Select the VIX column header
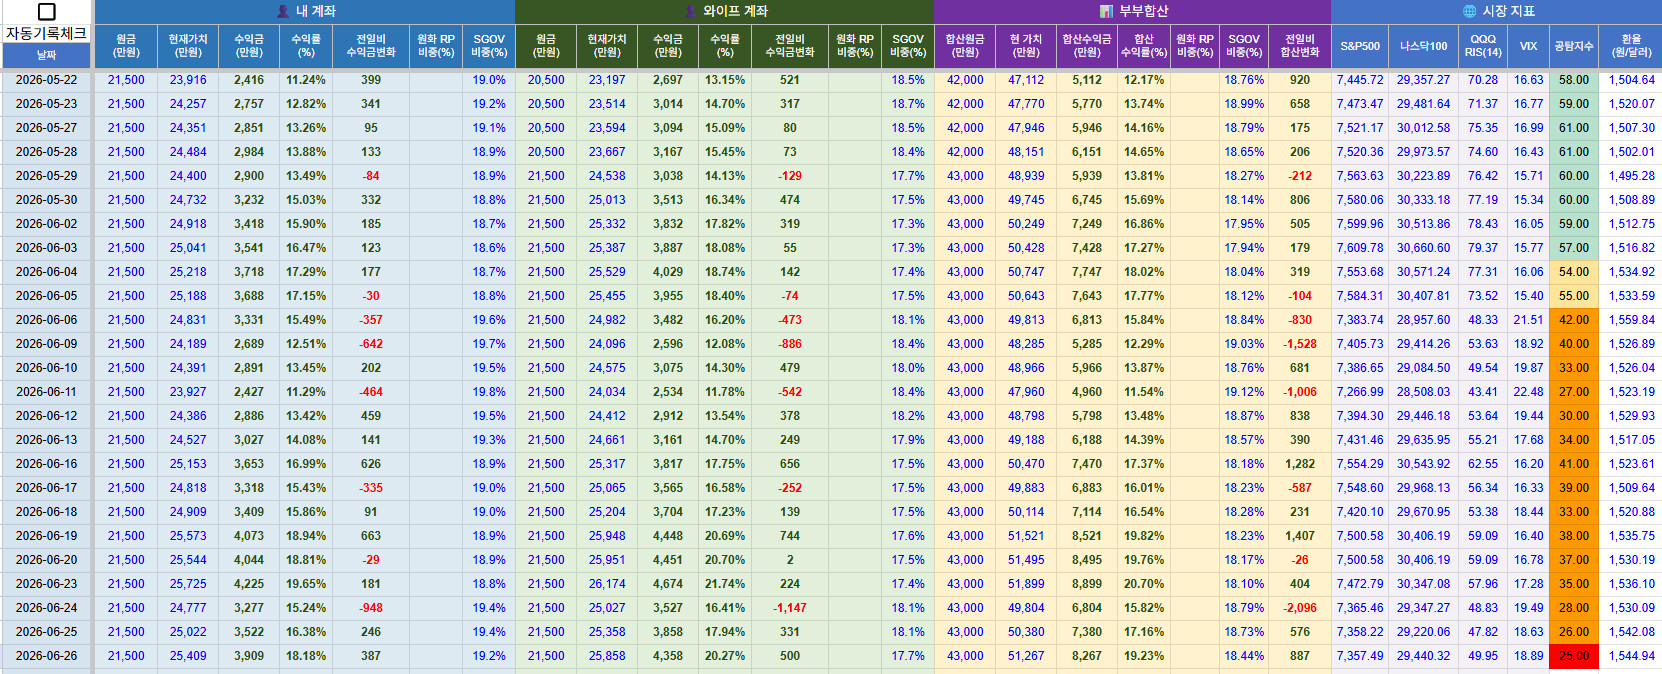 point(1528,46)
